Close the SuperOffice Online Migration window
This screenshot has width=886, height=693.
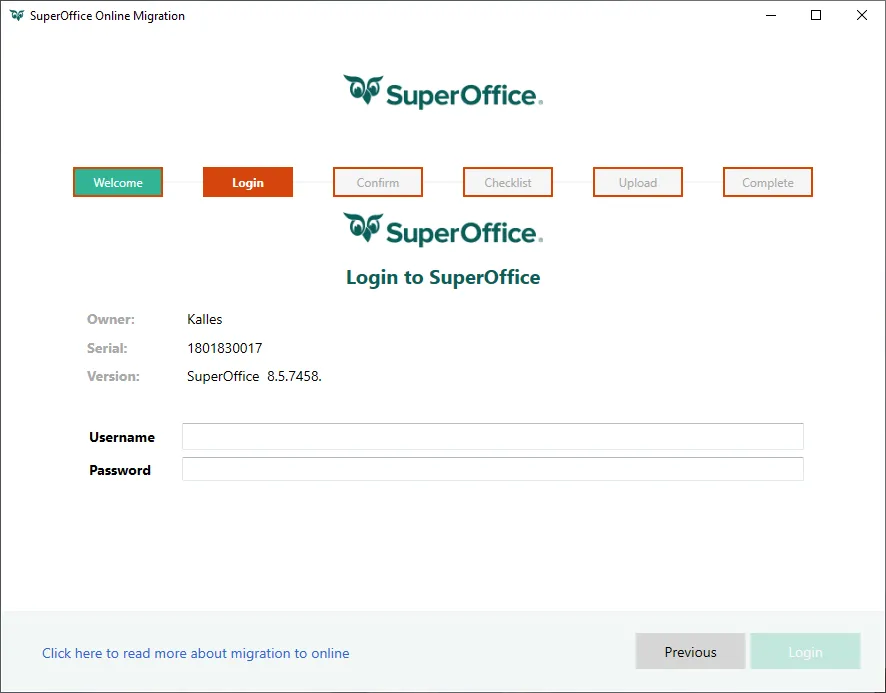click(x=862, y=16)
